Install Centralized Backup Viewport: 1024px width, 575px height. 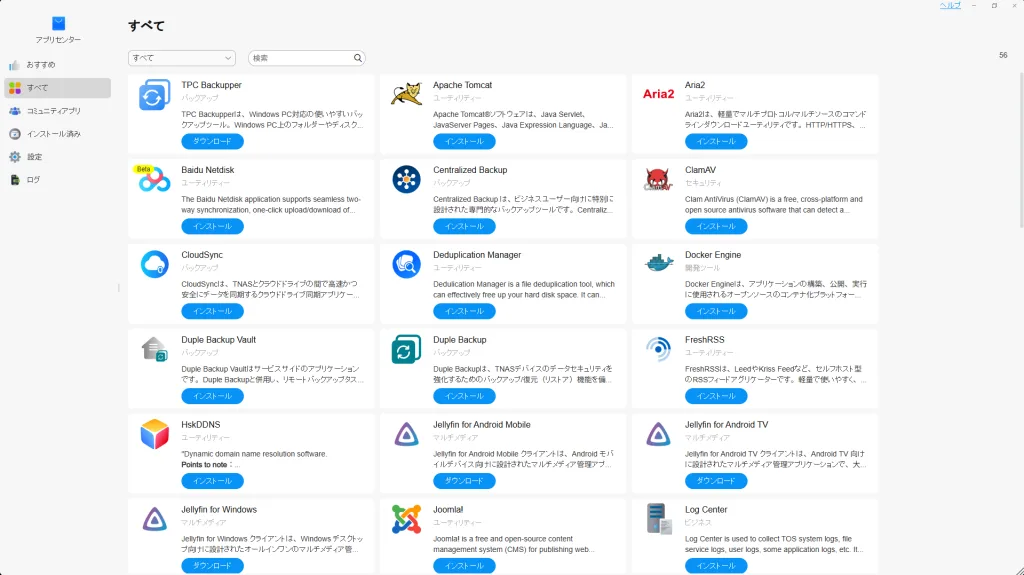click(x=464, y=226)
